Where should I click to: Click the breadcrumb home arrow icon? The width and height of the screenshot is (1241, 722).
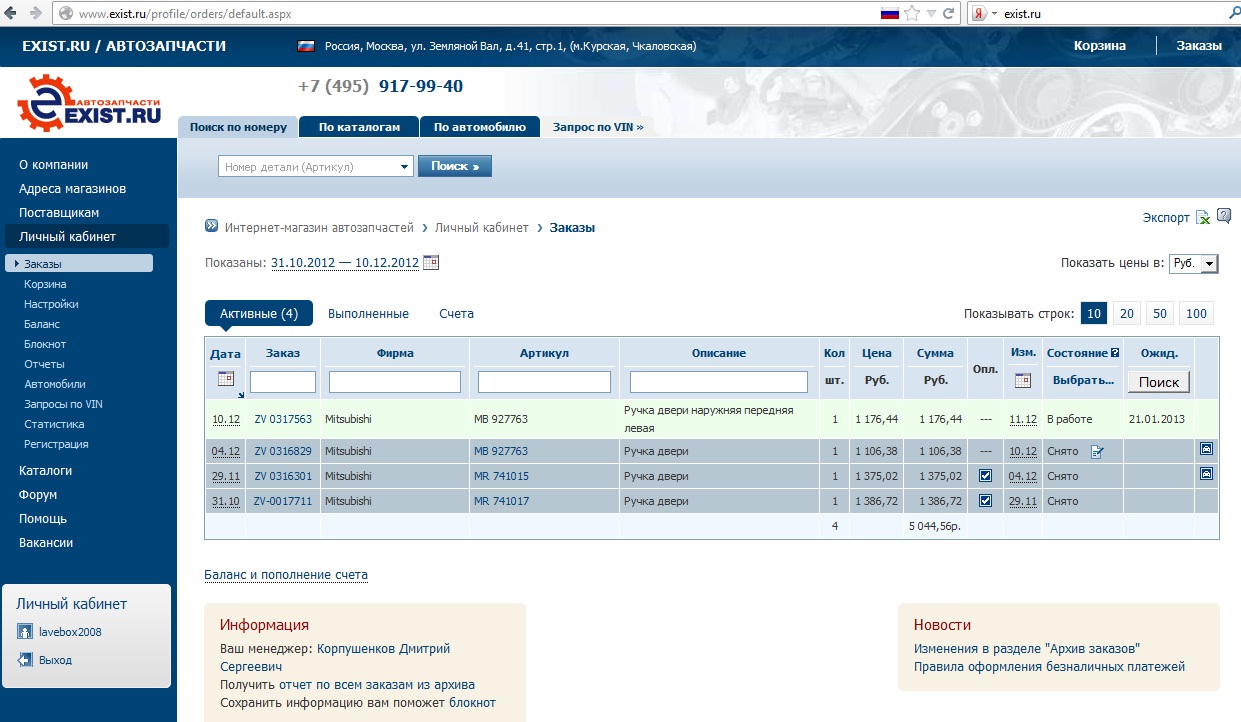click(x=211, y=226)
